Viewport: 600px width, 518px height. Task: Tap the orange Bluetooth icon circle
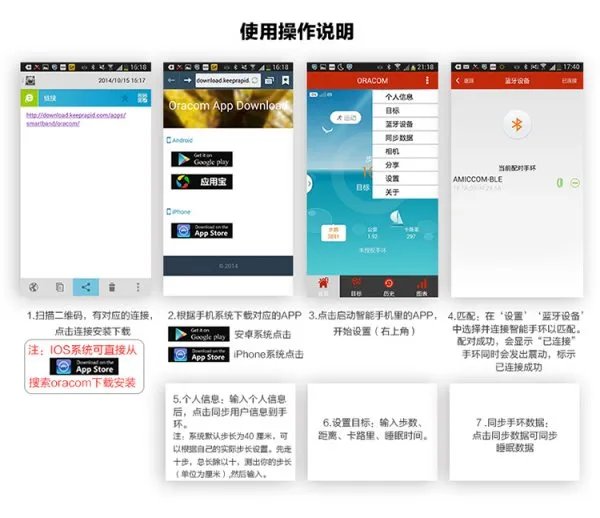517,124
